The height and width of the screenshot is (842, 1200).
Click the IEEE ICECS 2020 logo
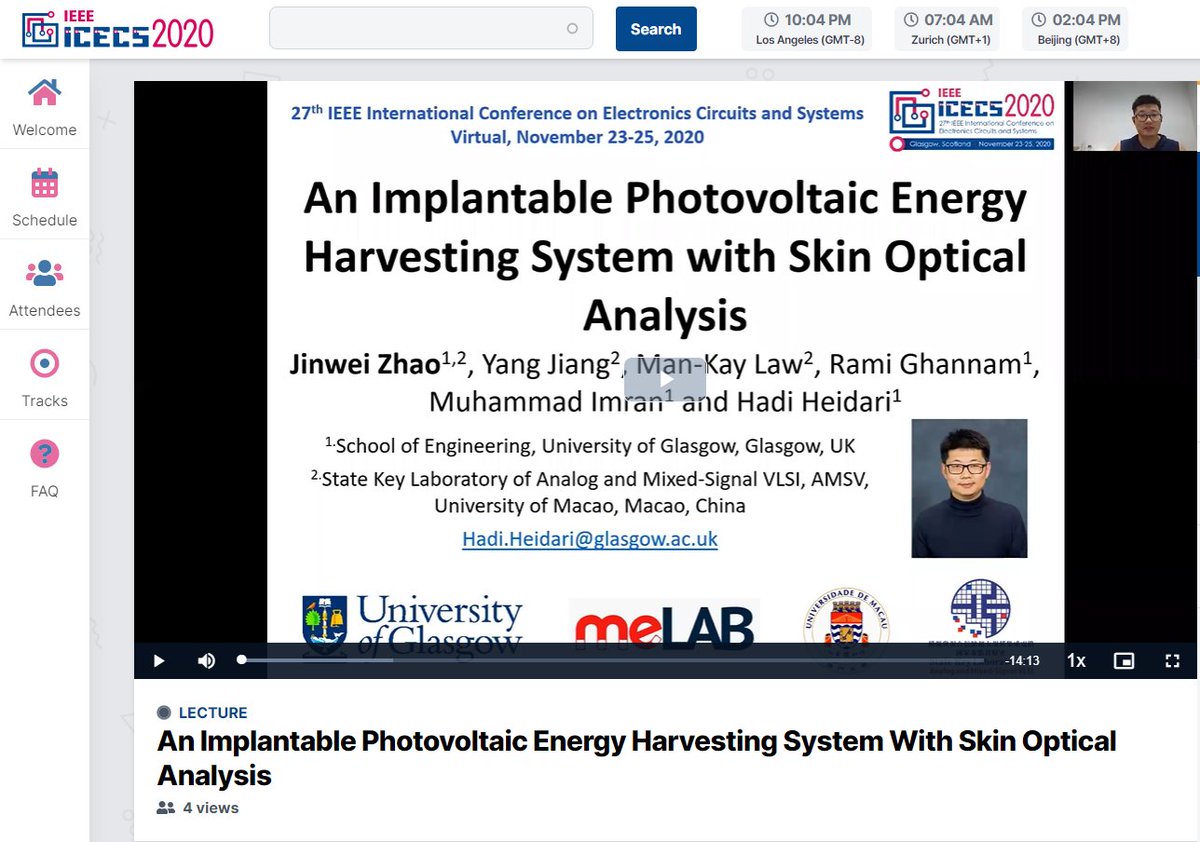pos(118,29)
